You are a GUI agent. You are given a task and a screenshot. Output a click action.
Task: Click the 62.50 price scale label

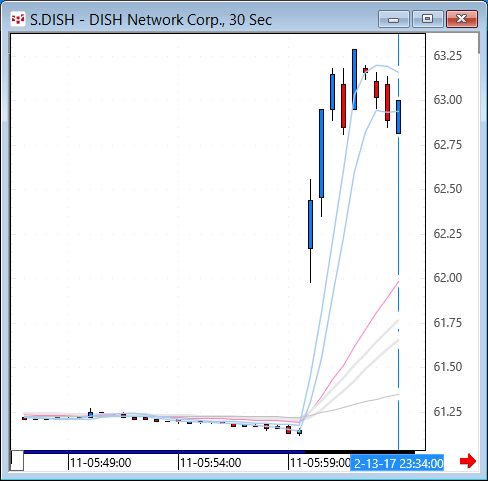coord(448,189)
